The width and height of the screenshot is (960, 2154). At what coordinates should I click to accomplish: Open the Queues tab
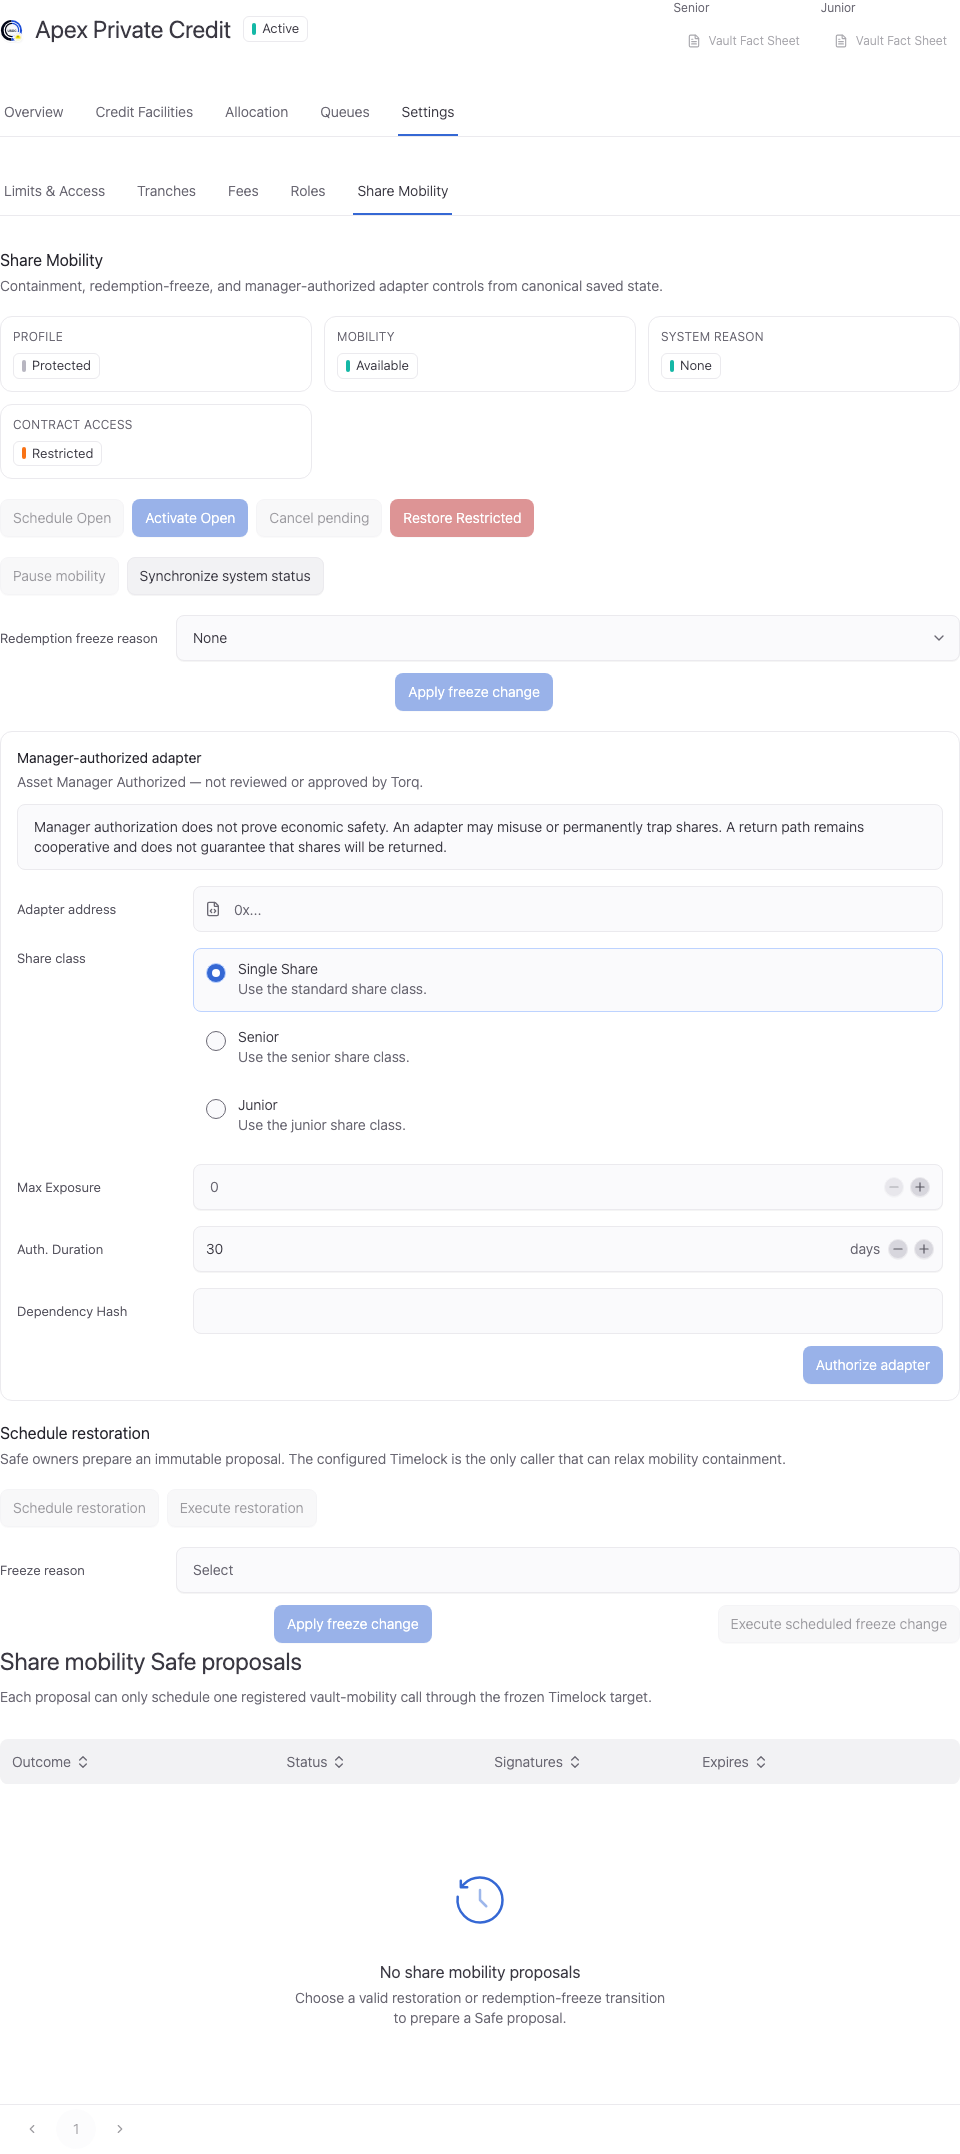click(x=345, y=112)
